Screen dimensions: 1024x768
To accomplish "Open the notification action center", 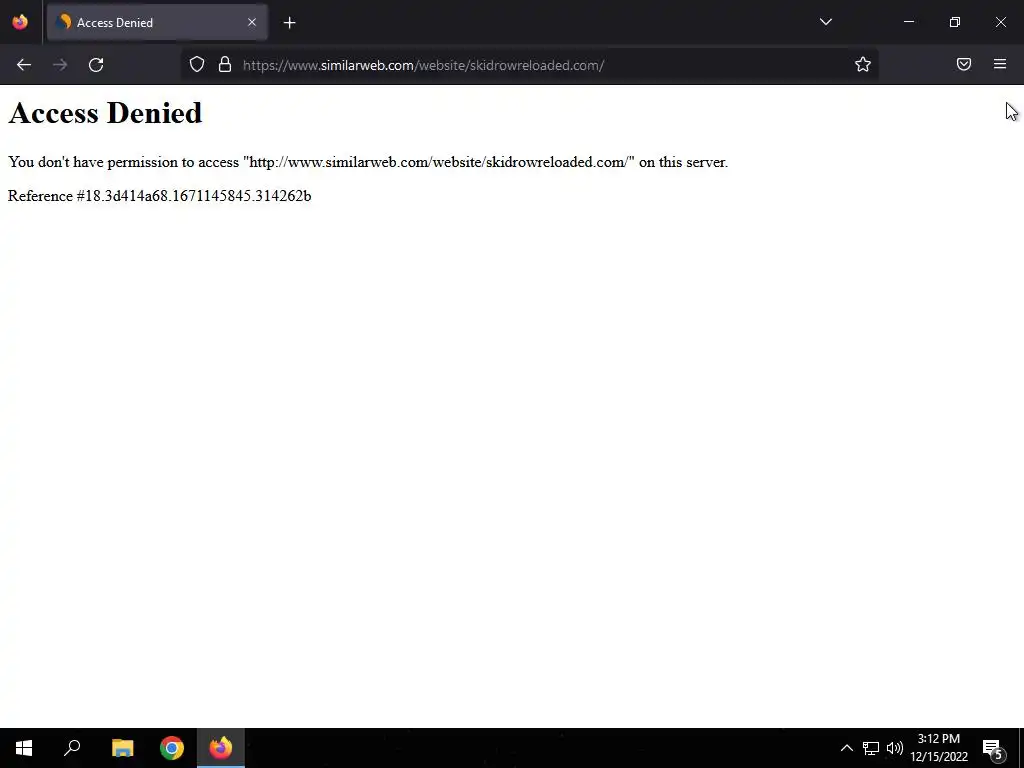I will pyautogui.click(x=993, y=748).
